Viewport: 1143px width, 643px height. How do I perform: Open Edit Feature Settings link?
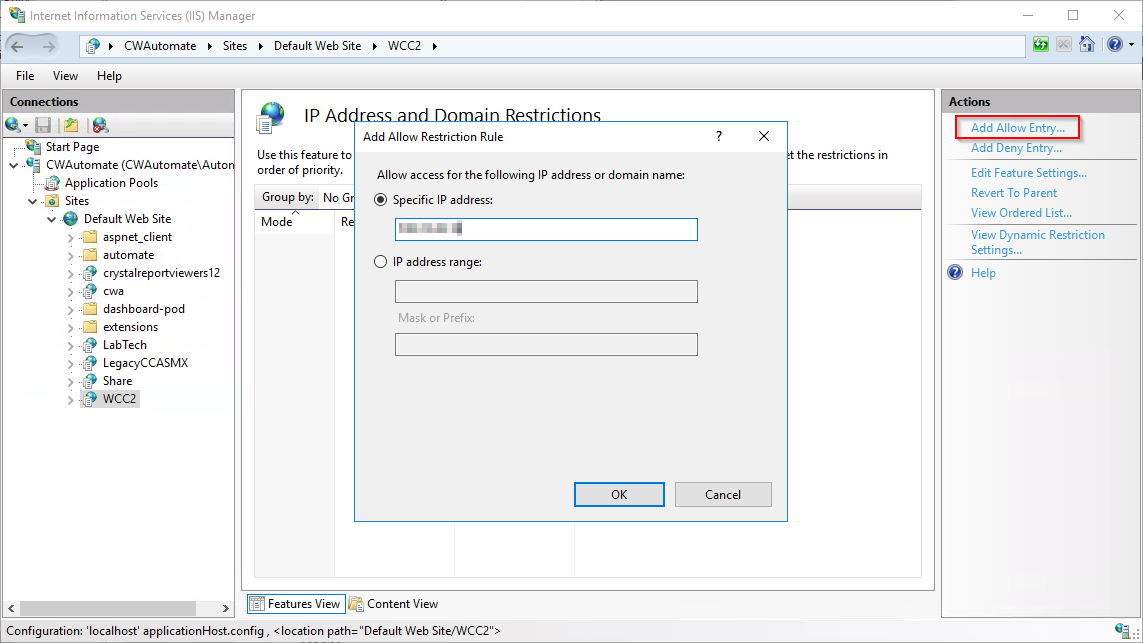(x=1029, y=173)
